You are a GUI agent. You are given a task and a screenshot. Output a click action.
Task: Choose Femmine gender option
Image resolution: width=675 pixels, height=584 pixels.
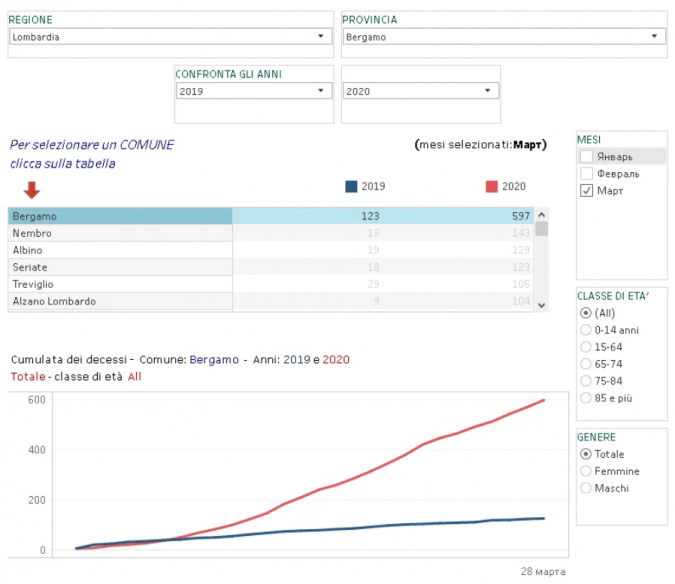click(586, 471)
